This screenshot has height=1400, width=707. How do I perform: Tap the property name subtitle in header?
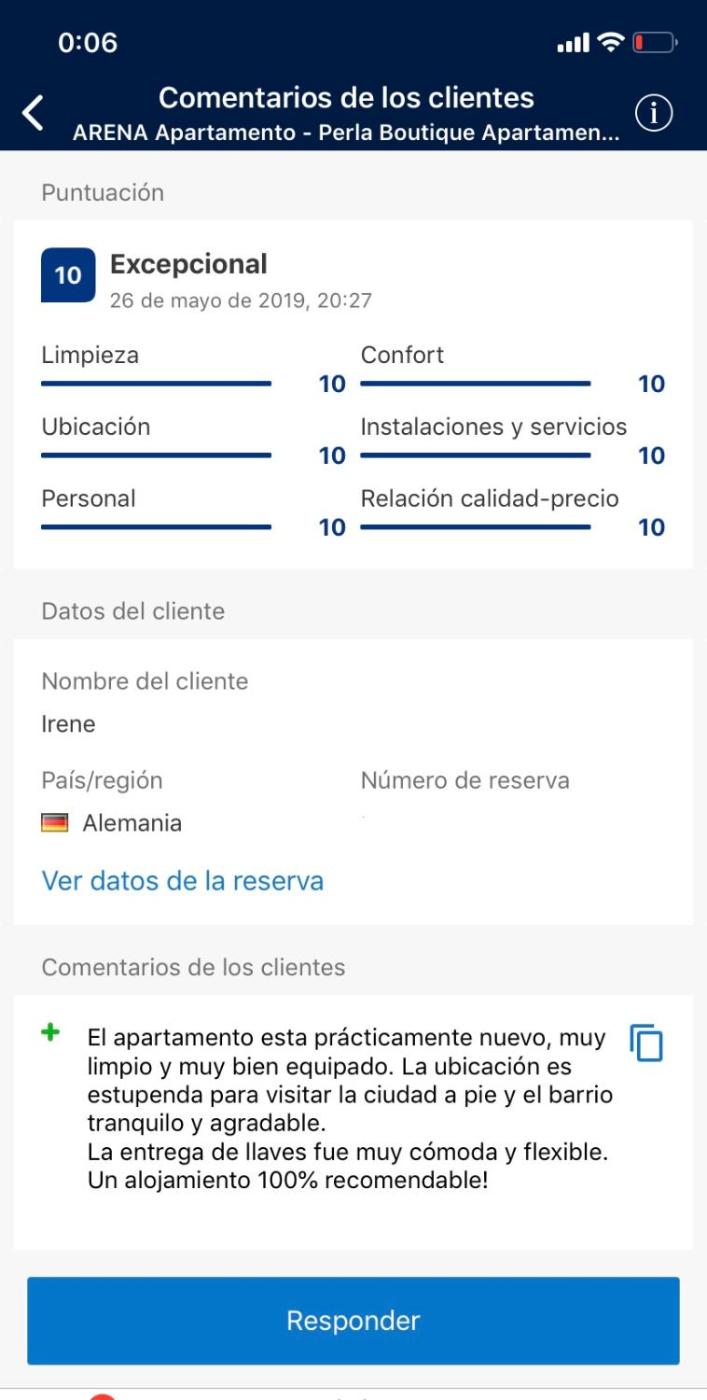coord(346,133)
